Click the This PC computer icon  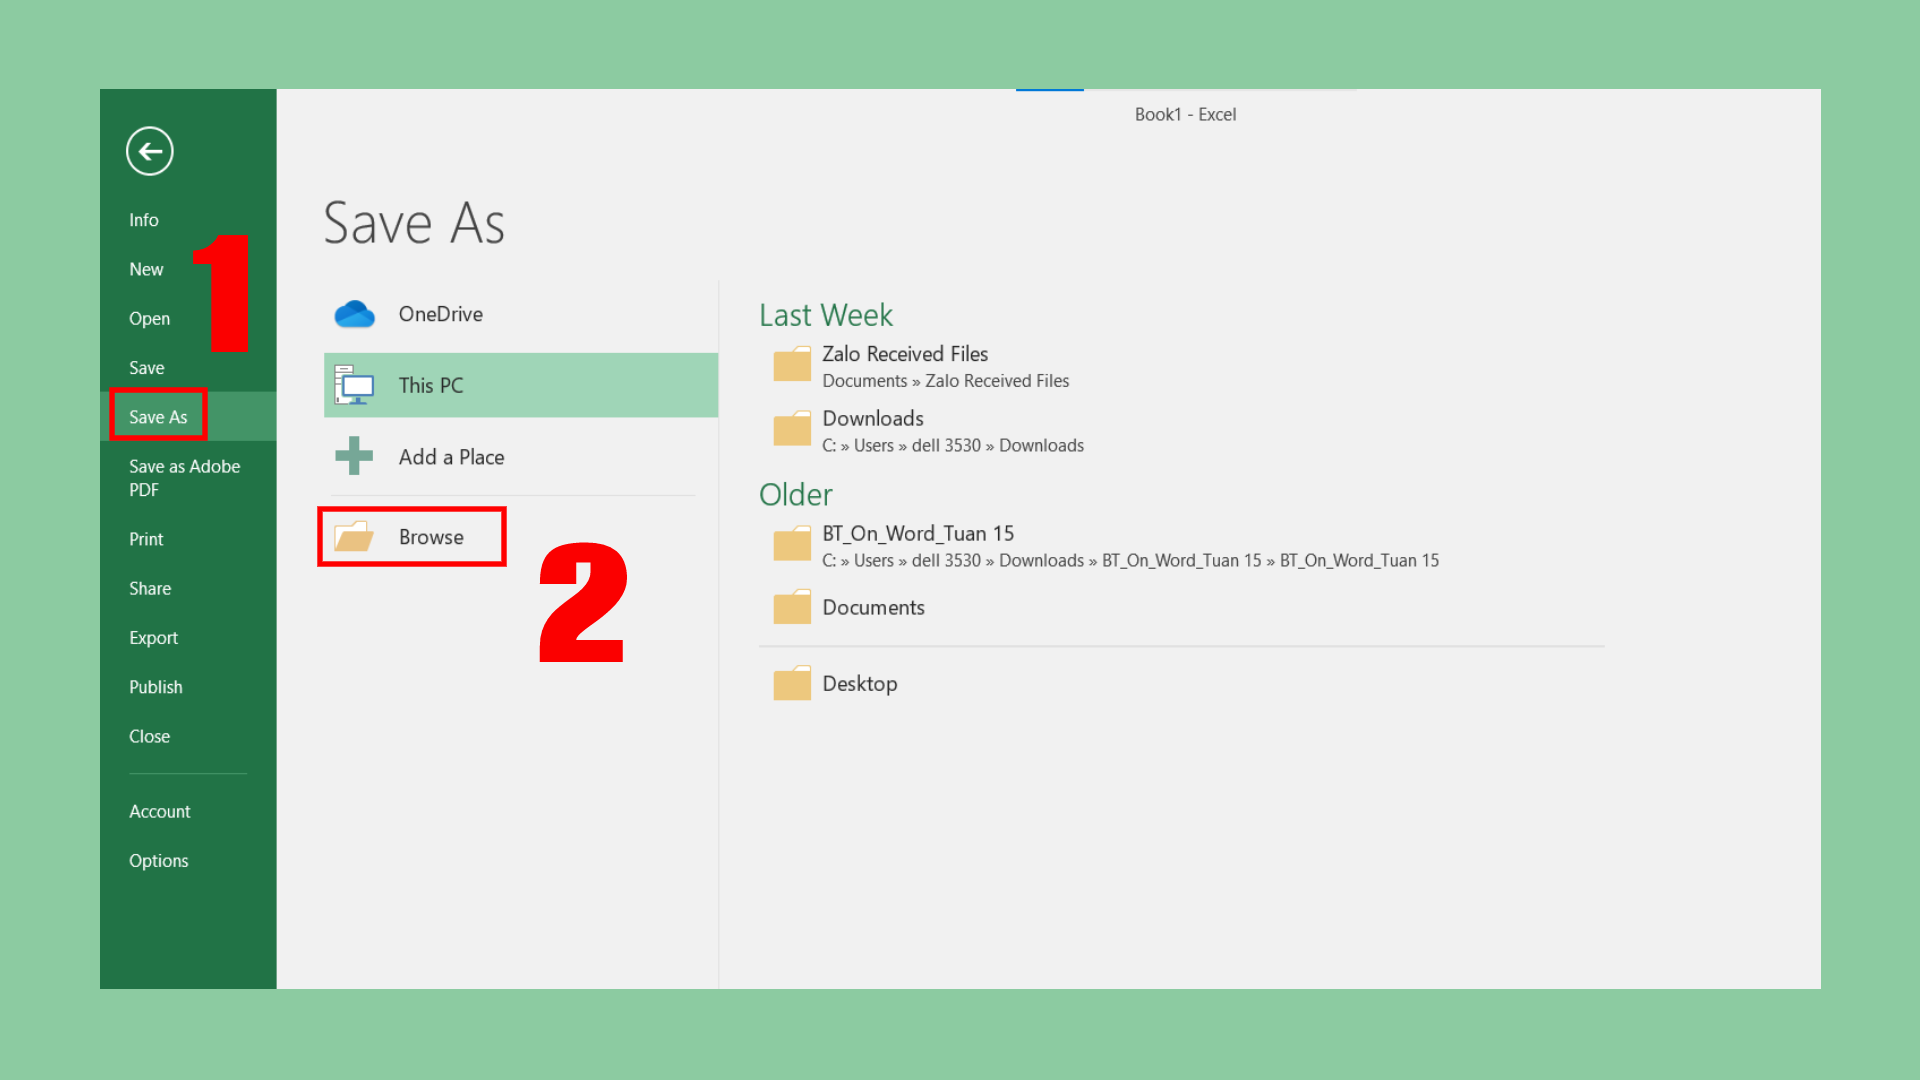pos(354,385)
